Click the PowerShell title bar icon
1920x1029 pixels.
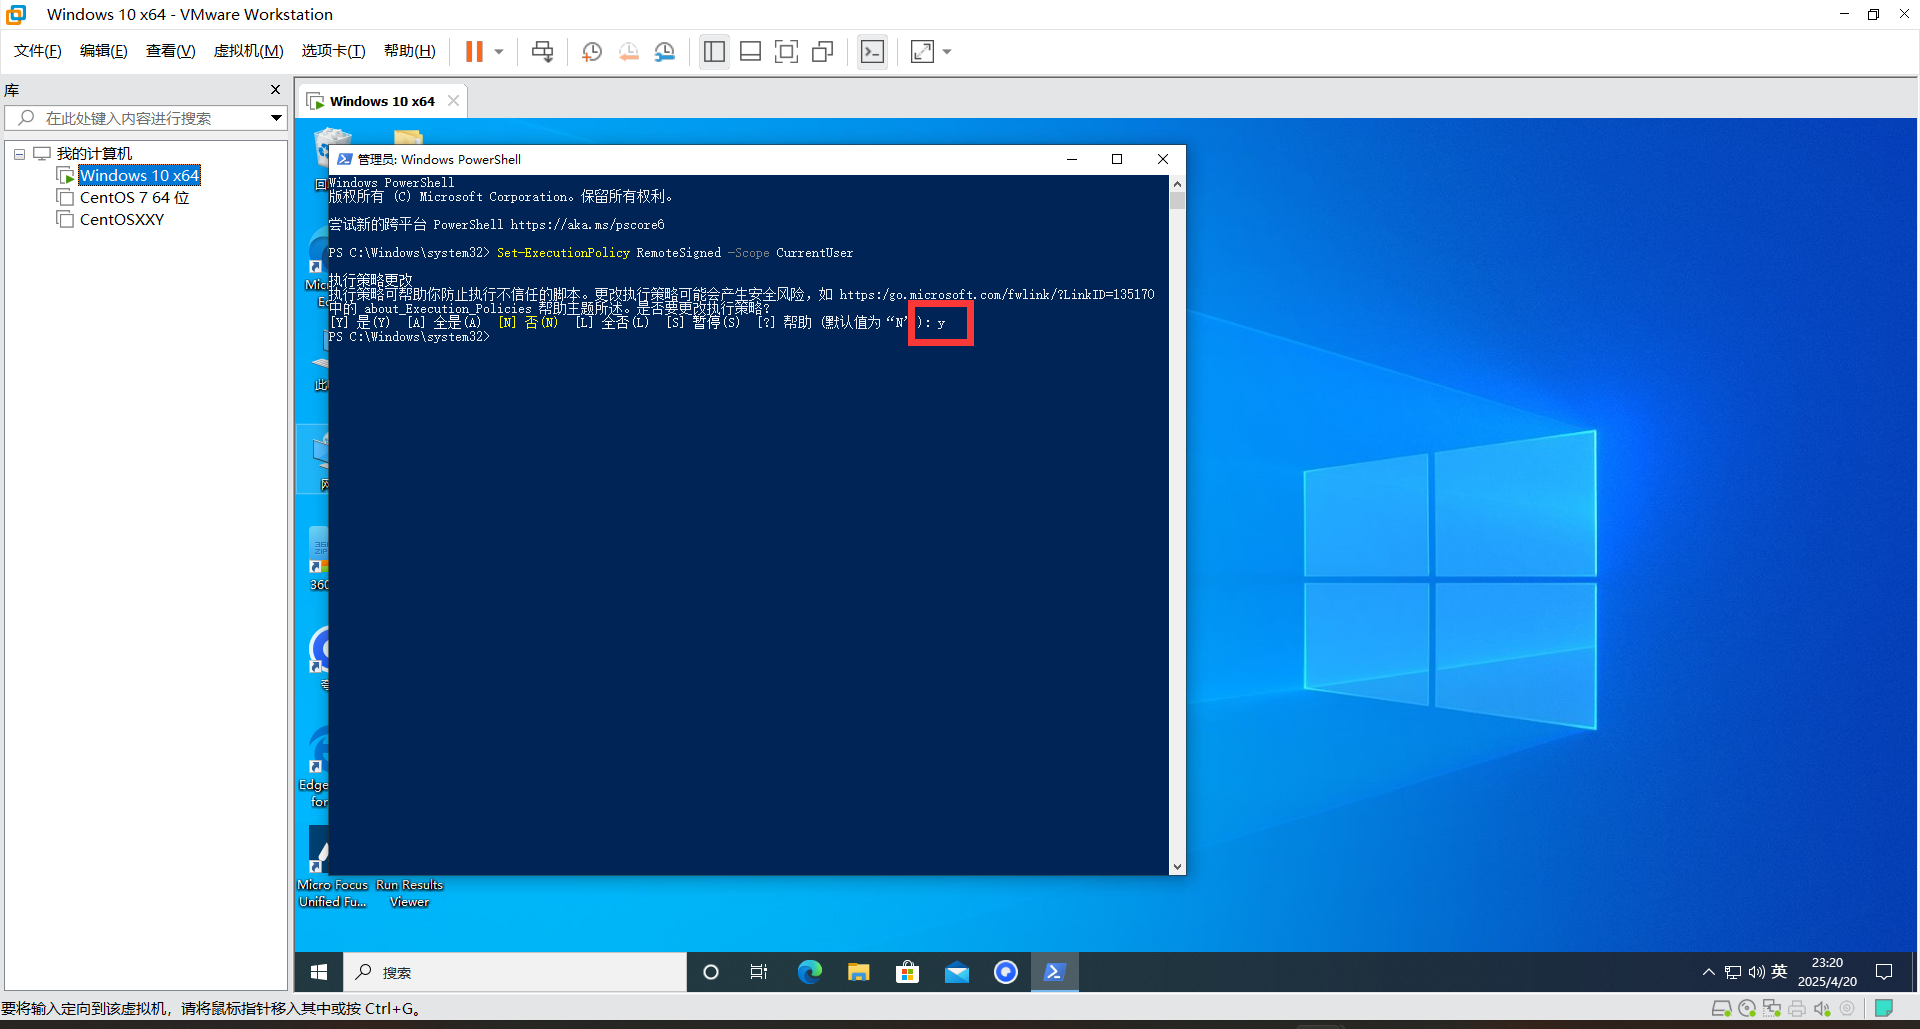(345, 159)
